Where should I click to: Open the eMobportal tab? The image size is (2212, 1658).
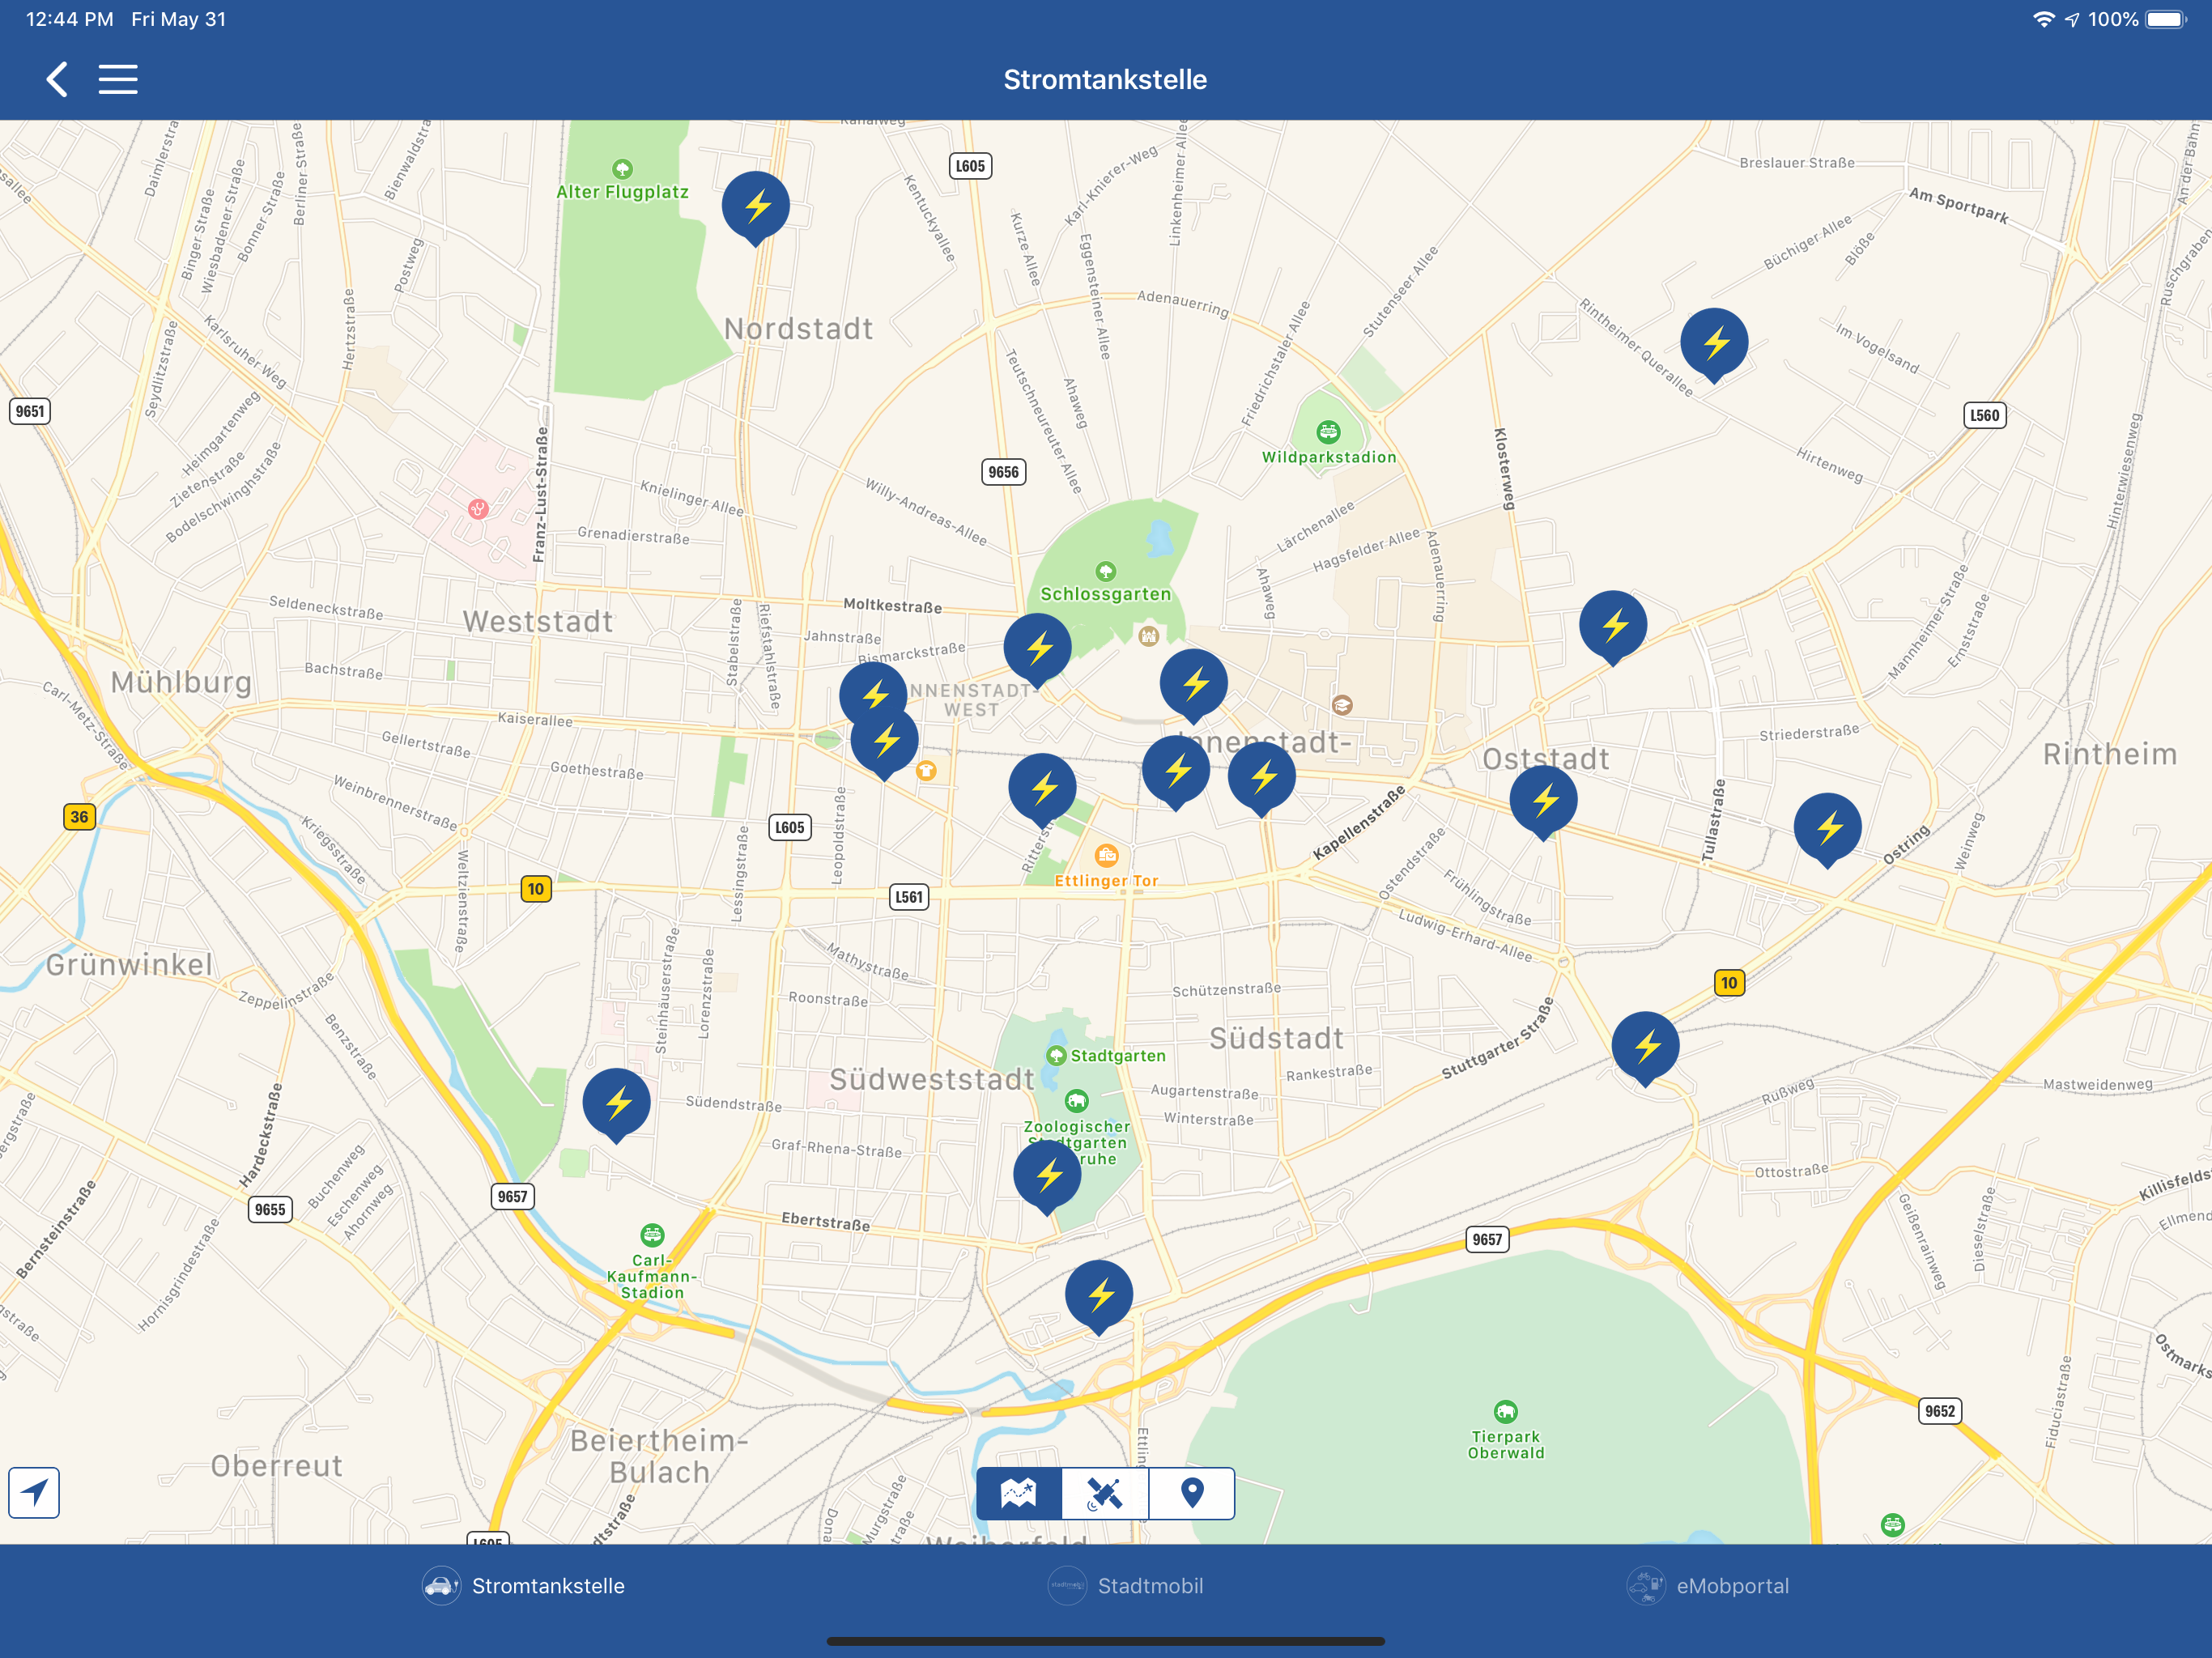click(x=1708, y=1585)
